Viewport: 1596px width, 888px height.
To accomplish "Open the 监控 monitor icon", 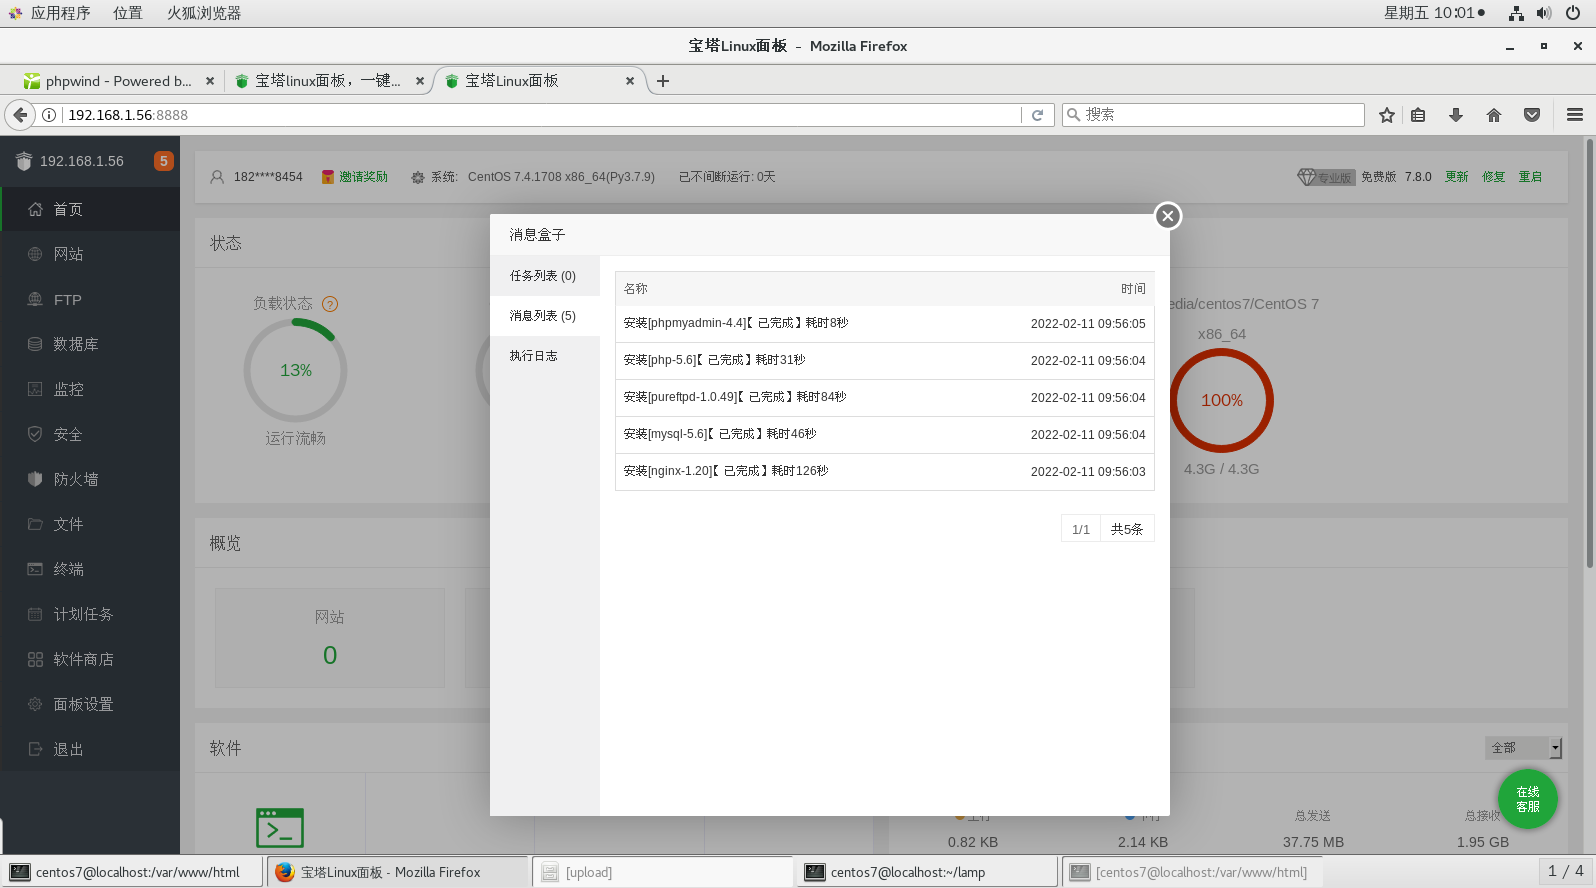I will [35, 389].
